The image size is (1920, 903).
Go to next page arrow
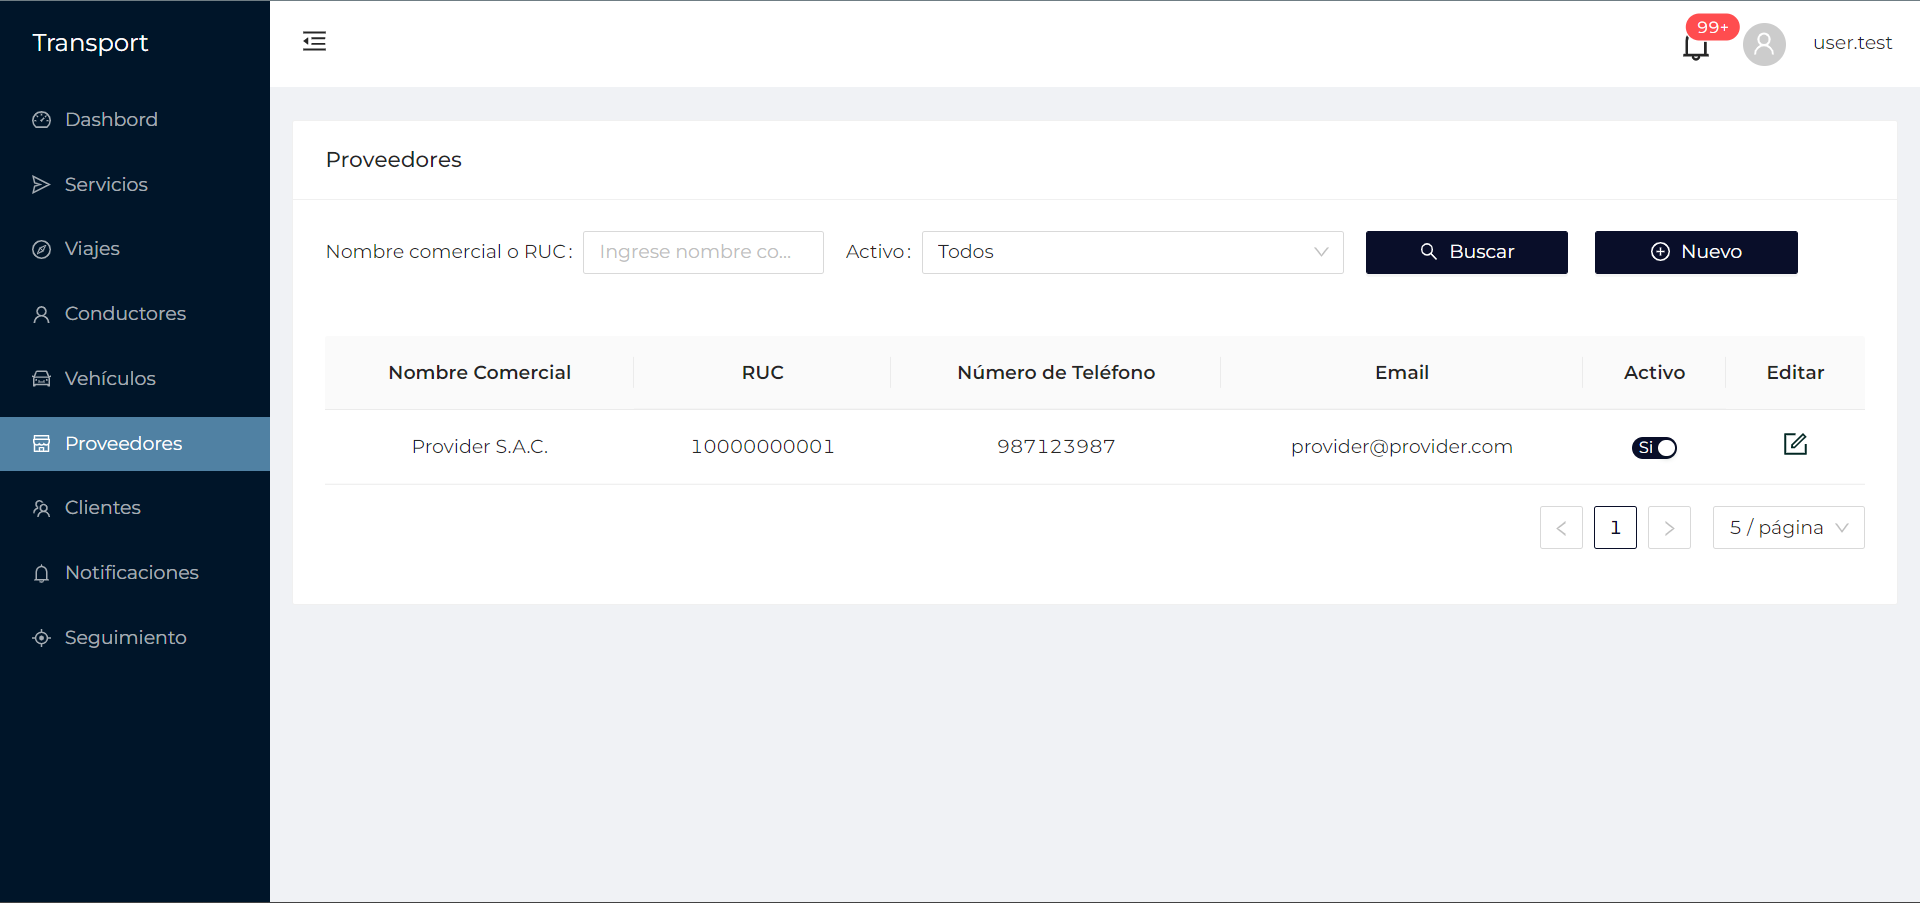click(1669, 527)
